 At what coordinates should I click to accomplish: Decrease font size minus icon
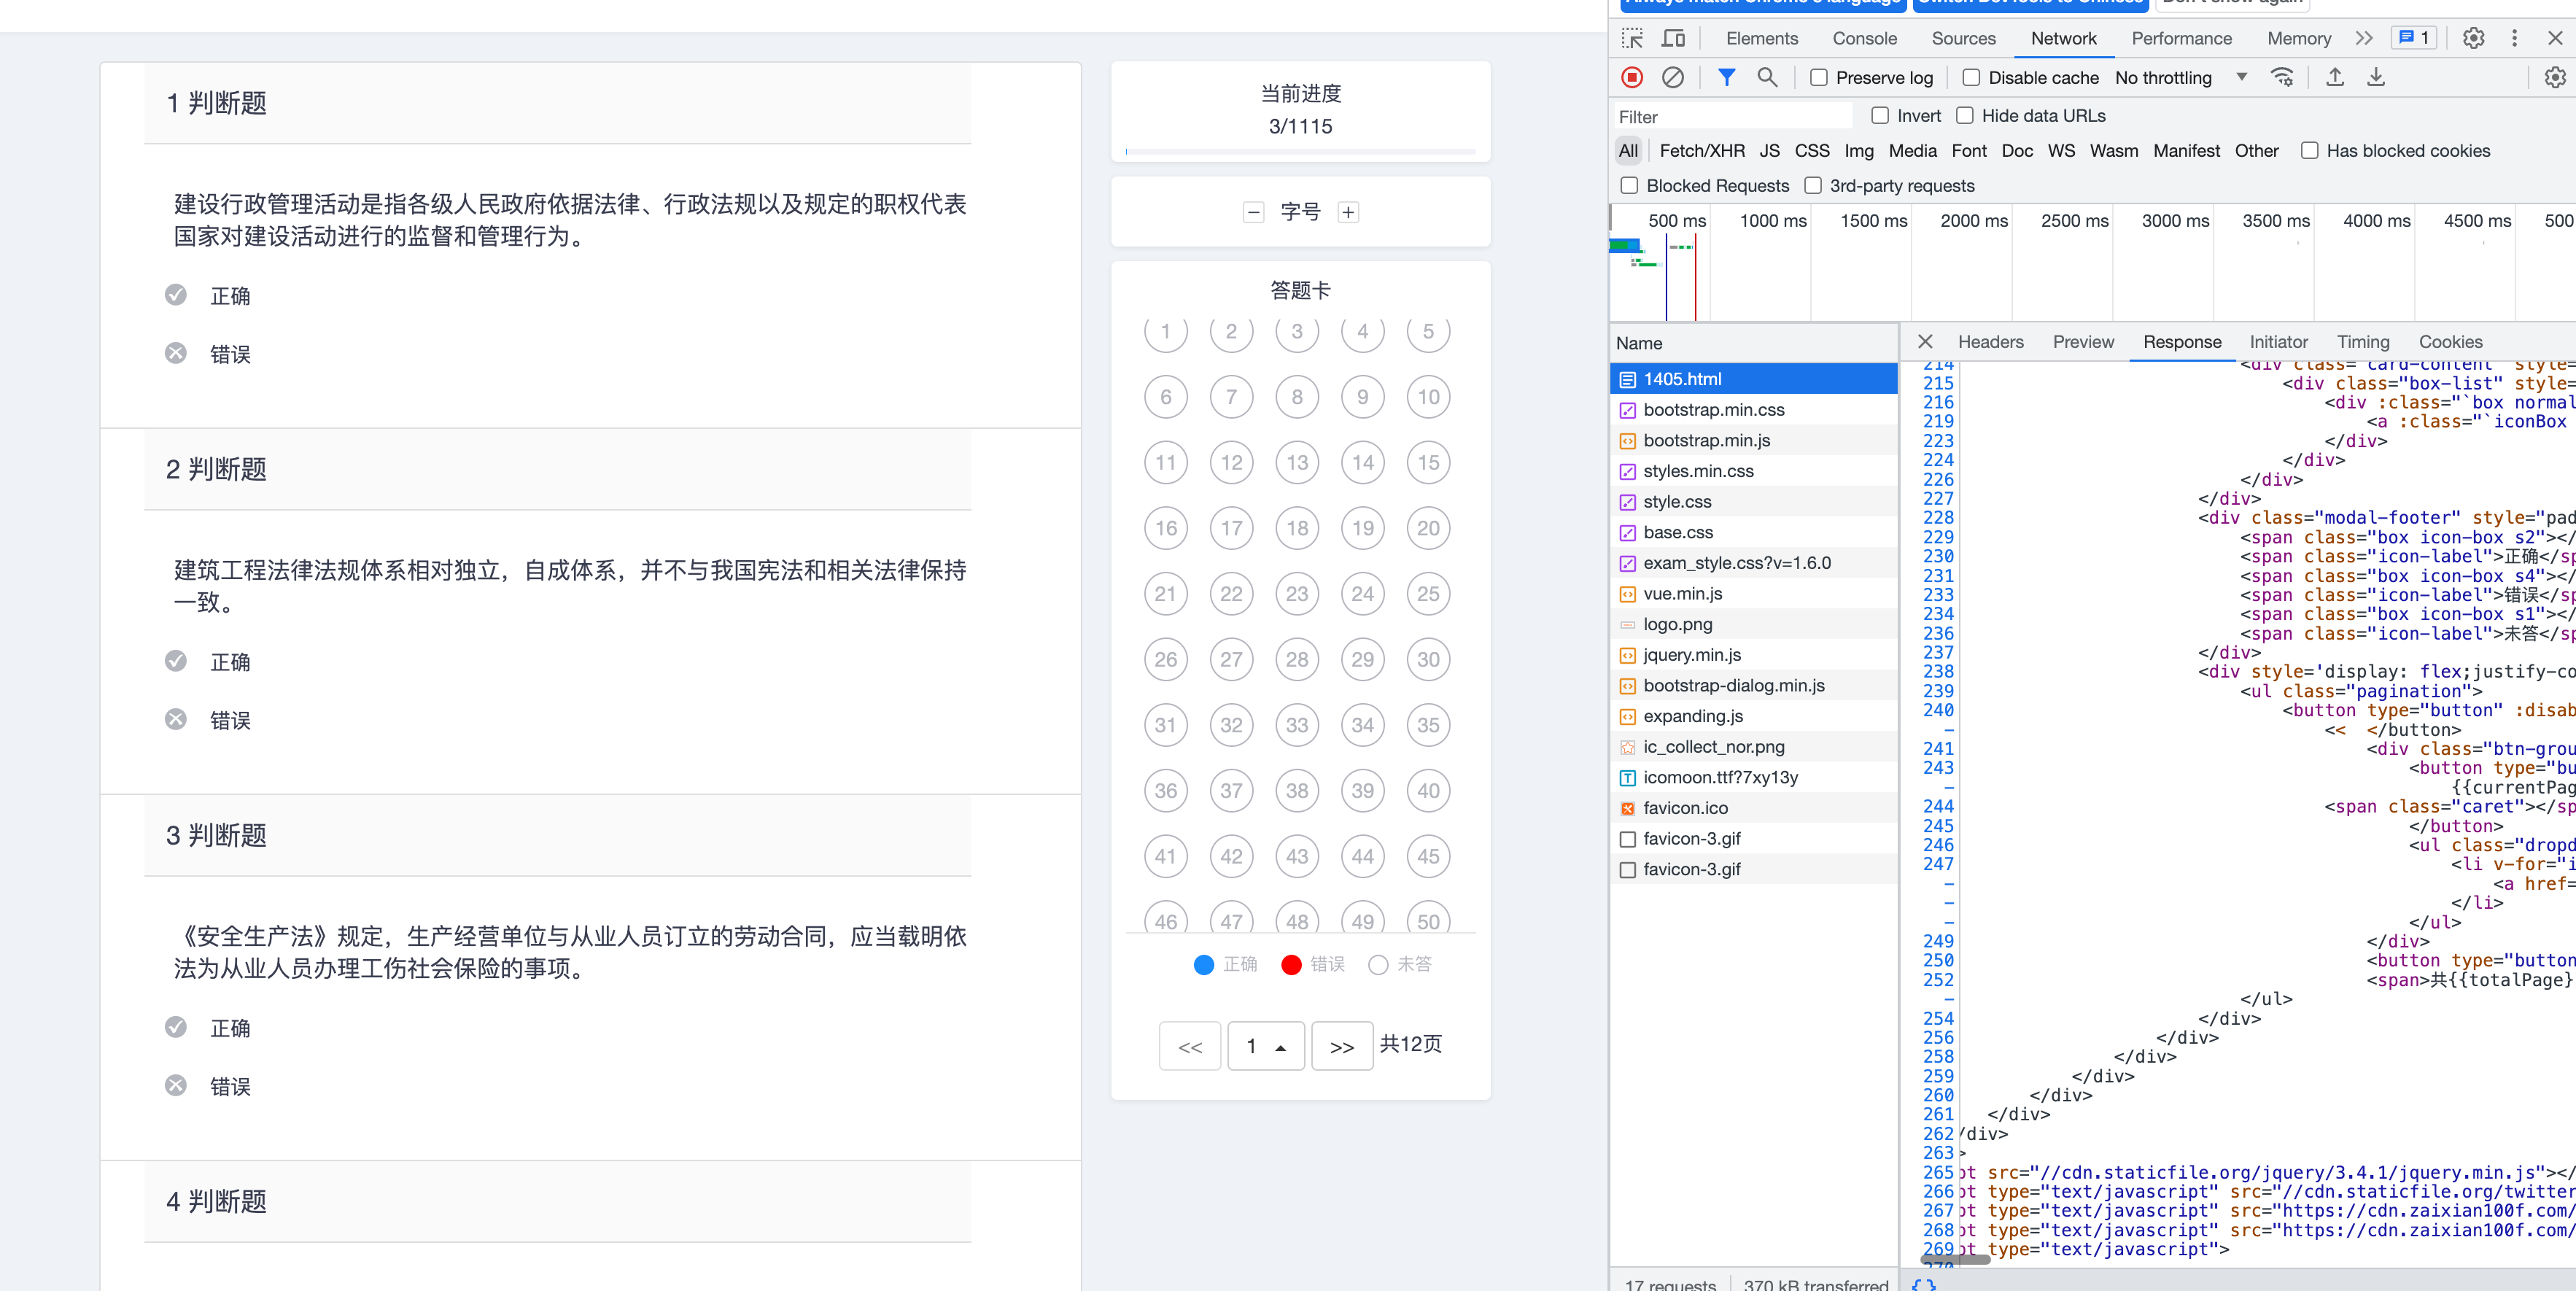(1253, 212)
